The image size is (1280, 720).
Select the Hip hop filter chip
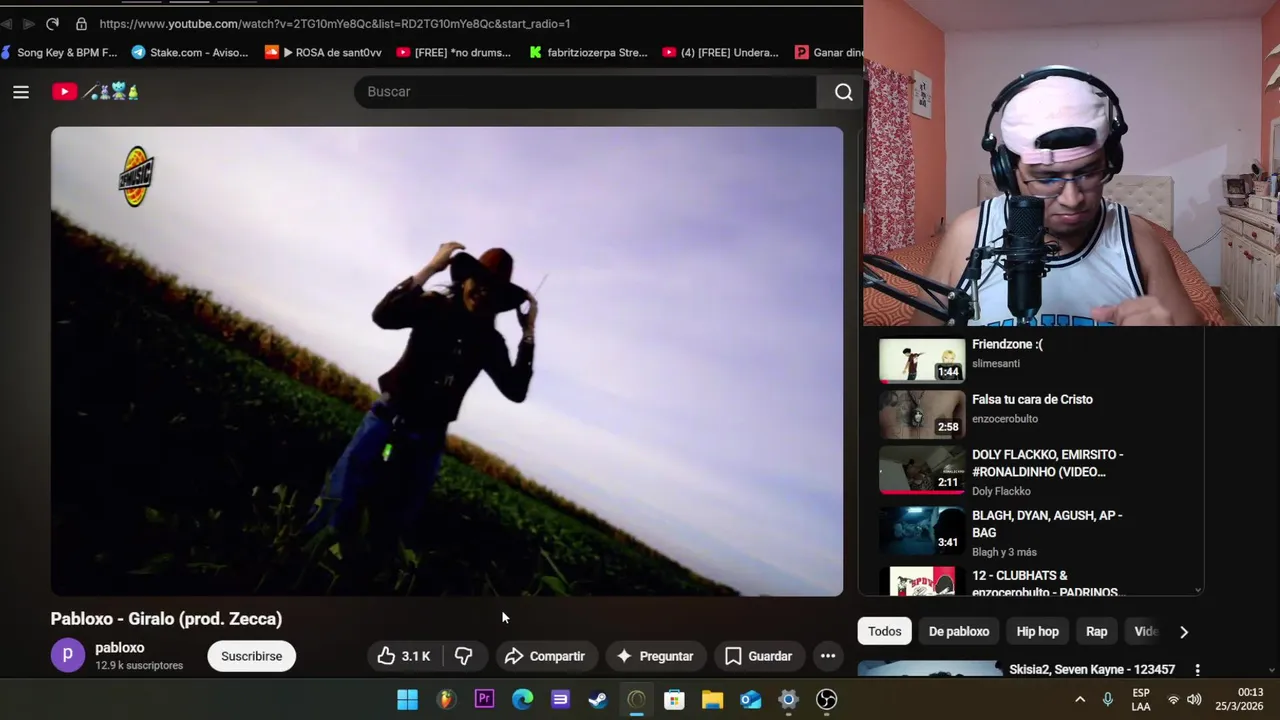(x=1037, y=631)
